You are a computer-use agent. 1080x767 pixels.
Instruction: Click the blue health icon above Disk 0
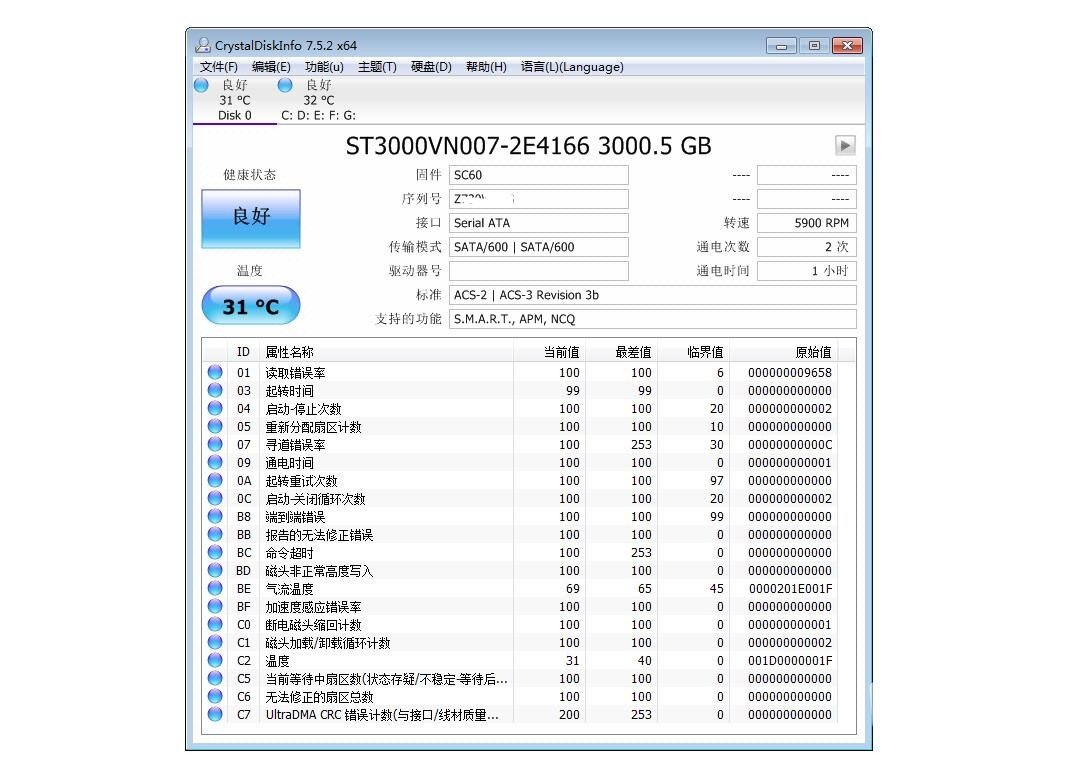point(201,85)
